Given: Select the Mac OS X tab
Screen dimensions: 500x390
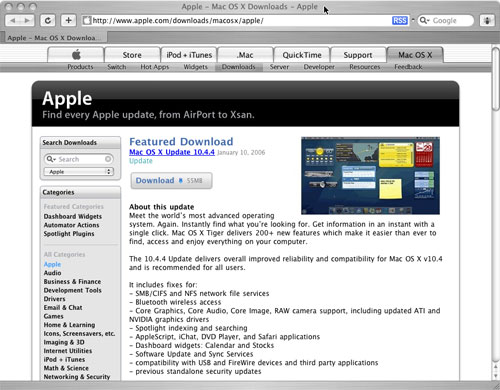Looking at the screenshot, I should click(x=415, y=55).
